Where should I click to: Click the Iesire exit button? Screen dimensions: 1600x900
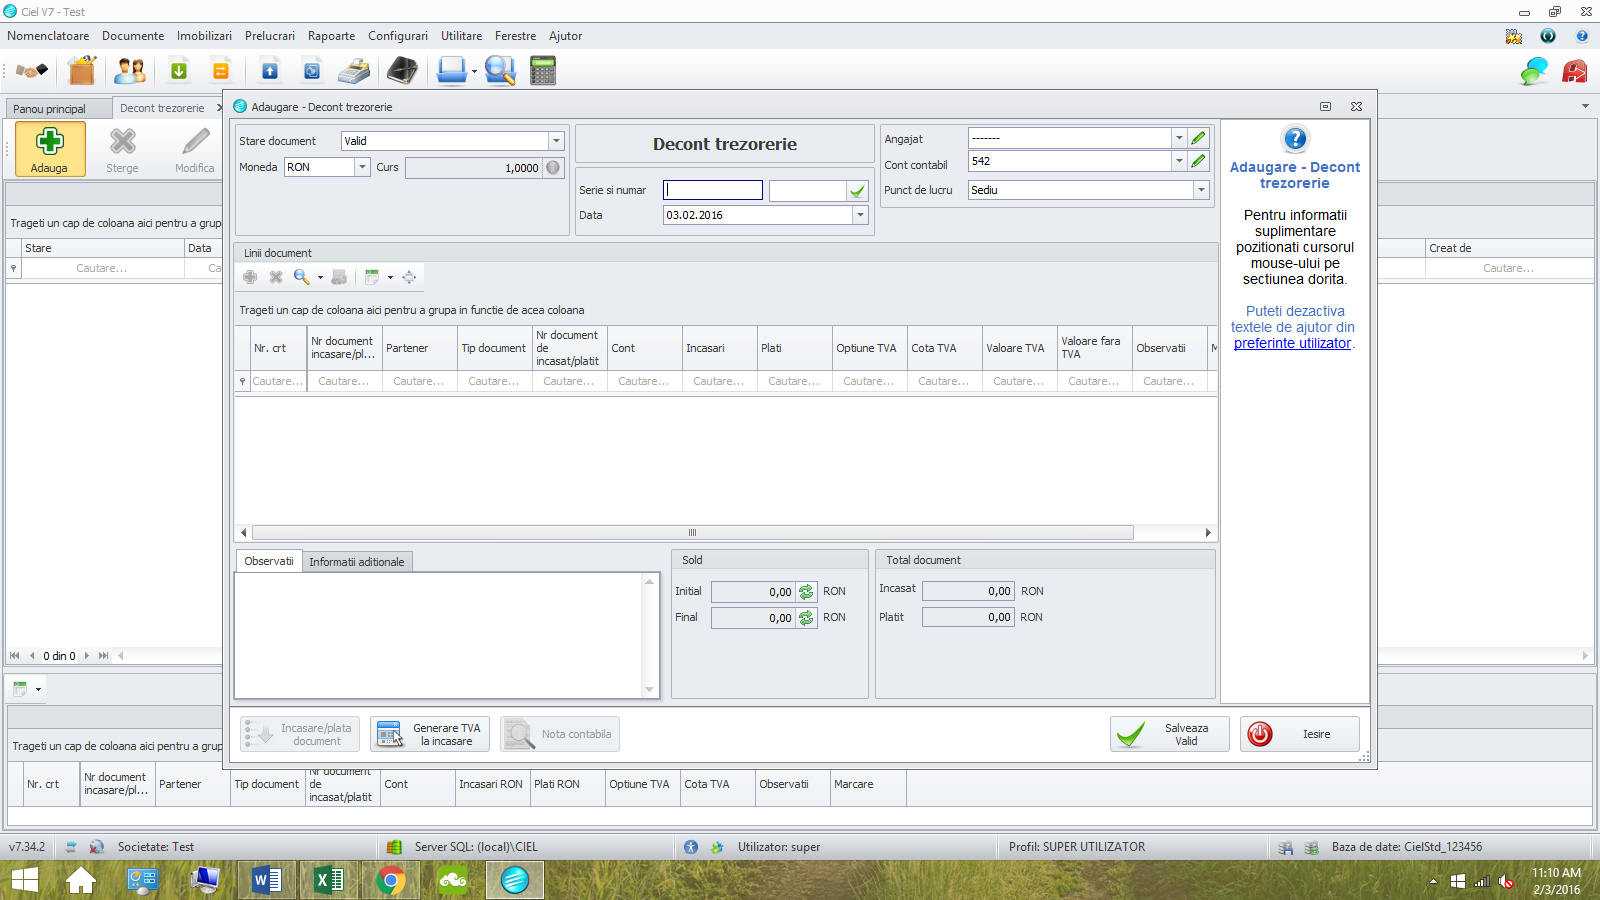pyautogui.click(x=1300, y=735)
